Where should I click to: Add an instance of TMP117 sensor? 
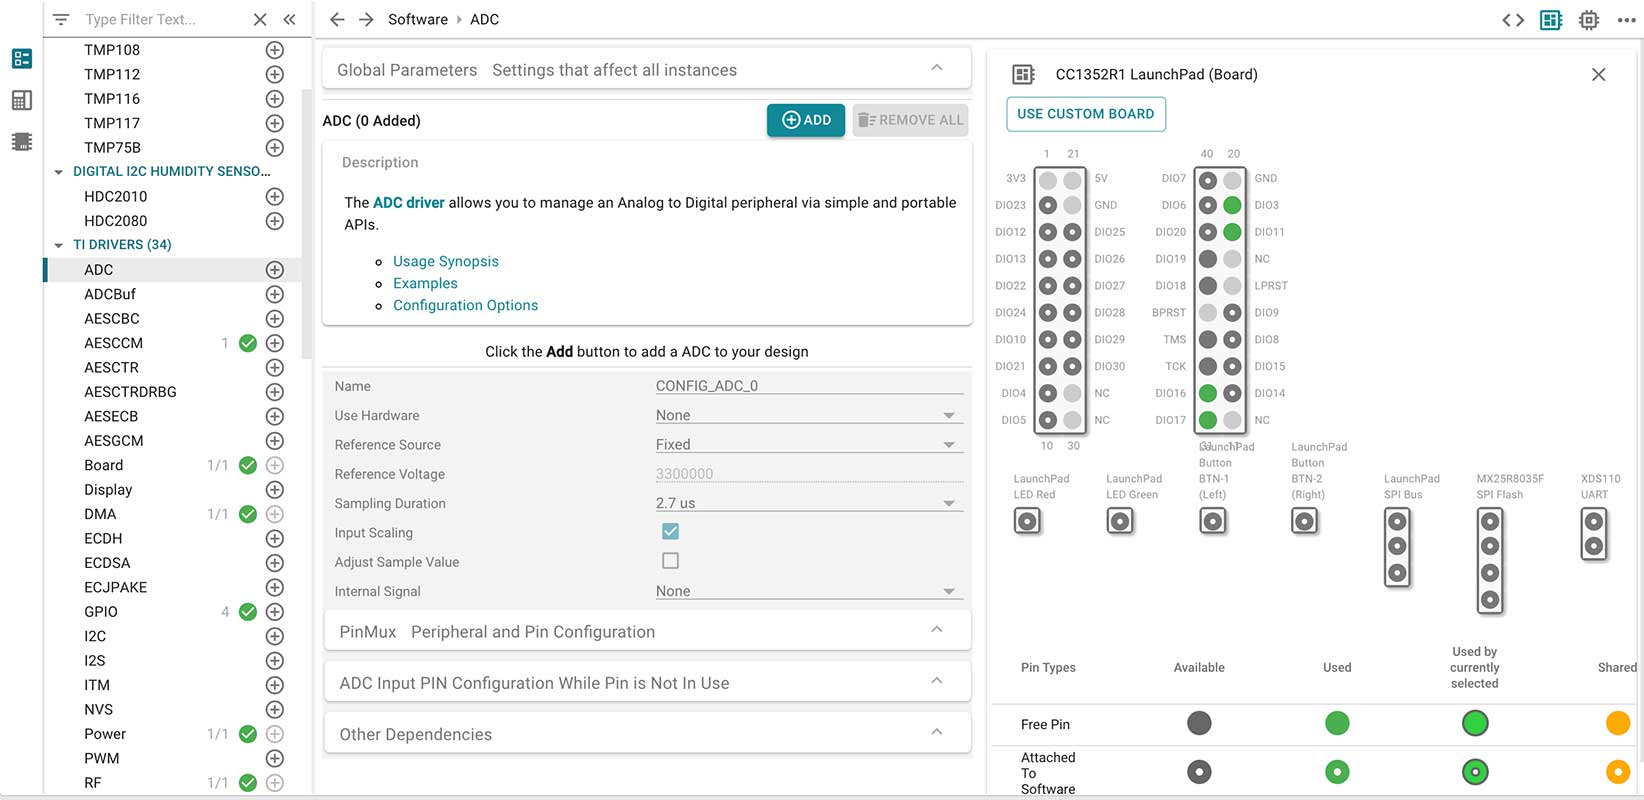coord(275,123)
